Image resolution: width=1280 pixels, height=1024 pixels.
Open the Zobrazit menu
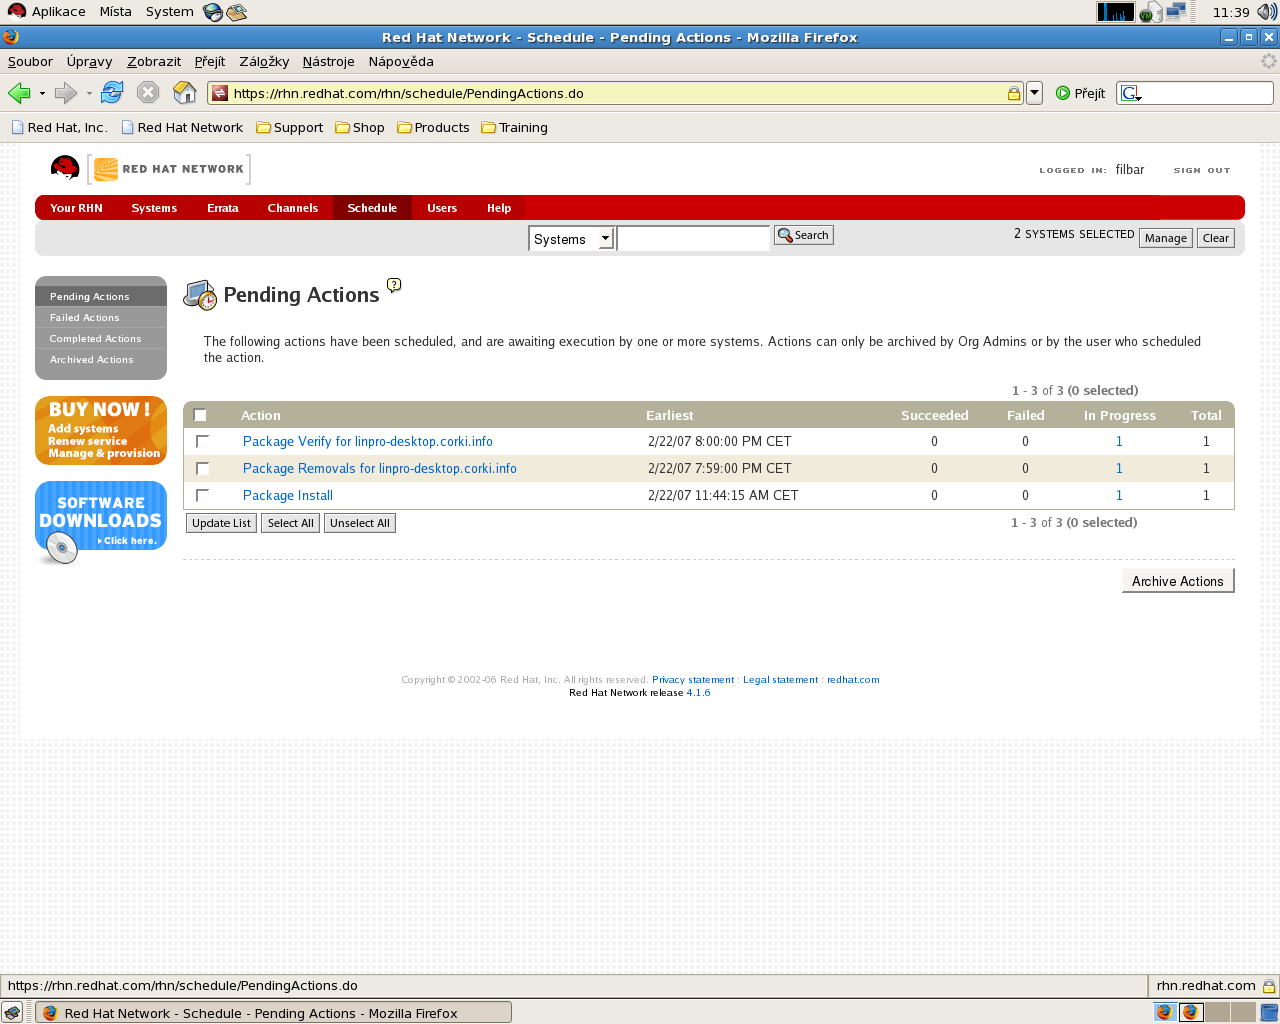click(154, 61)
